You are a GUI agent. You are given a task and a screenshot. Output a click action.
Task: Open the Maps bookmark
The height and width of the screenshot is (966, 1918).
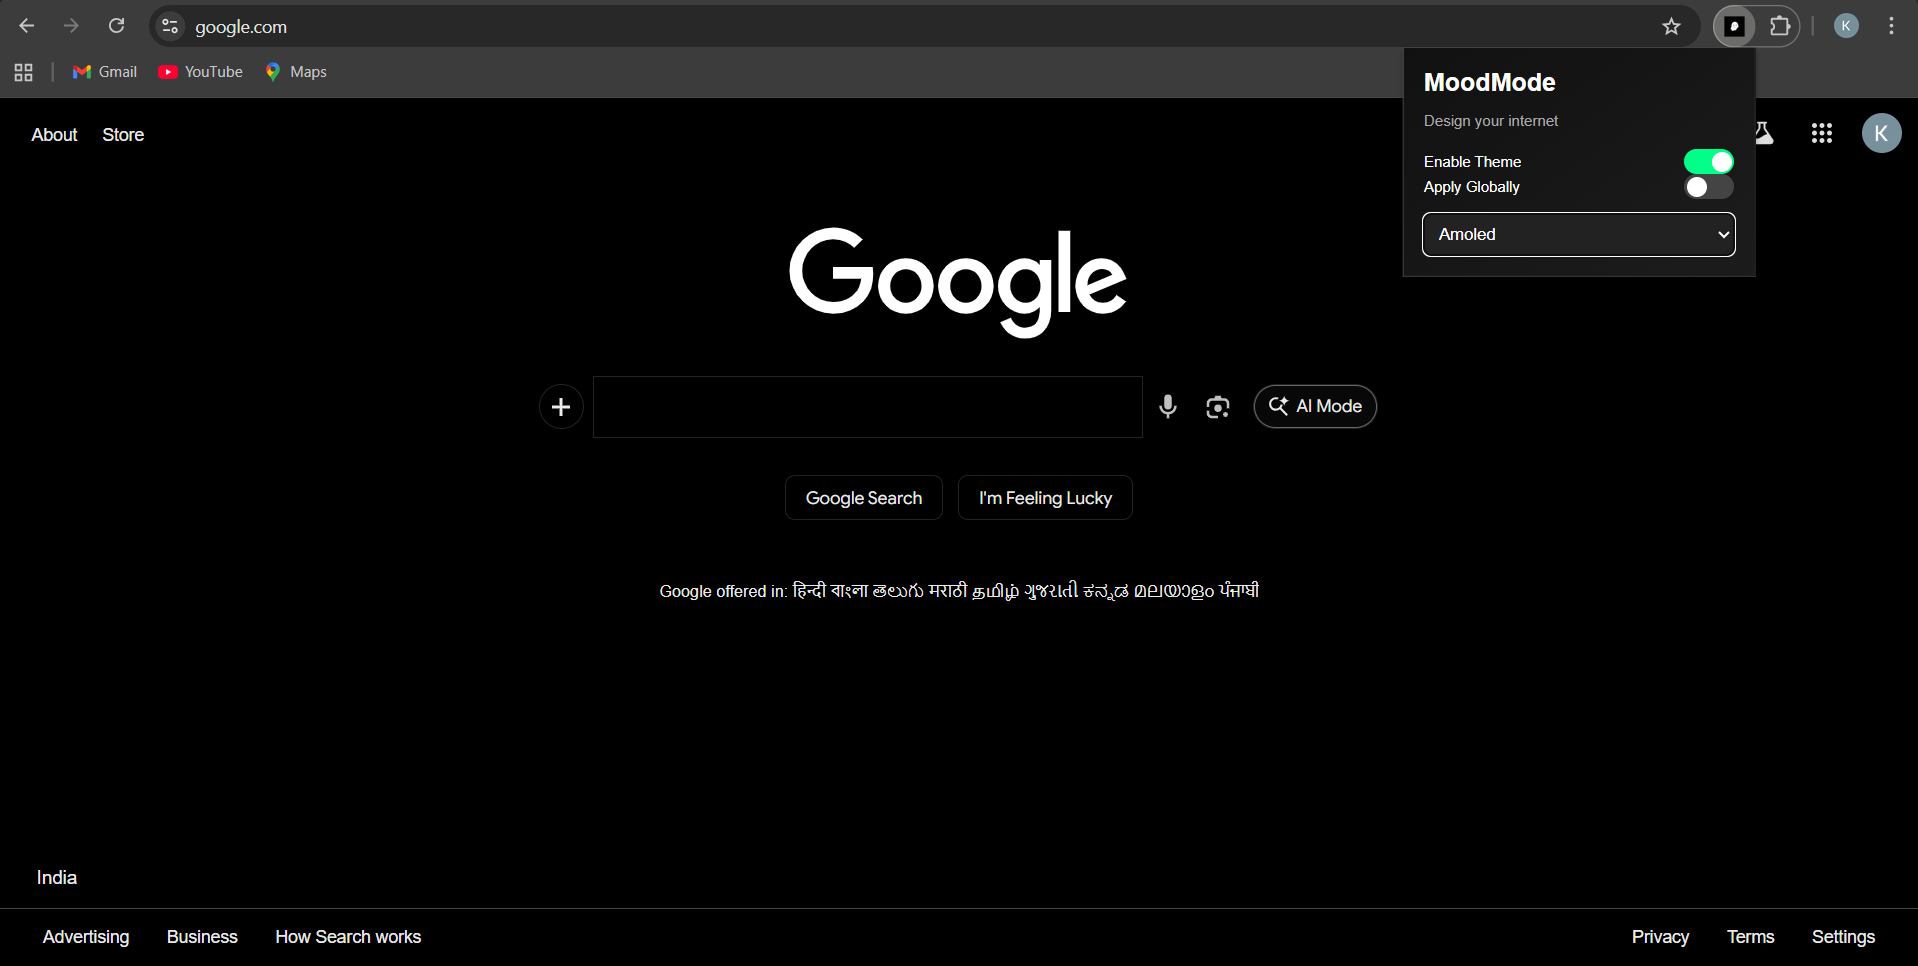pyautogui.click(x=296, y=72)
